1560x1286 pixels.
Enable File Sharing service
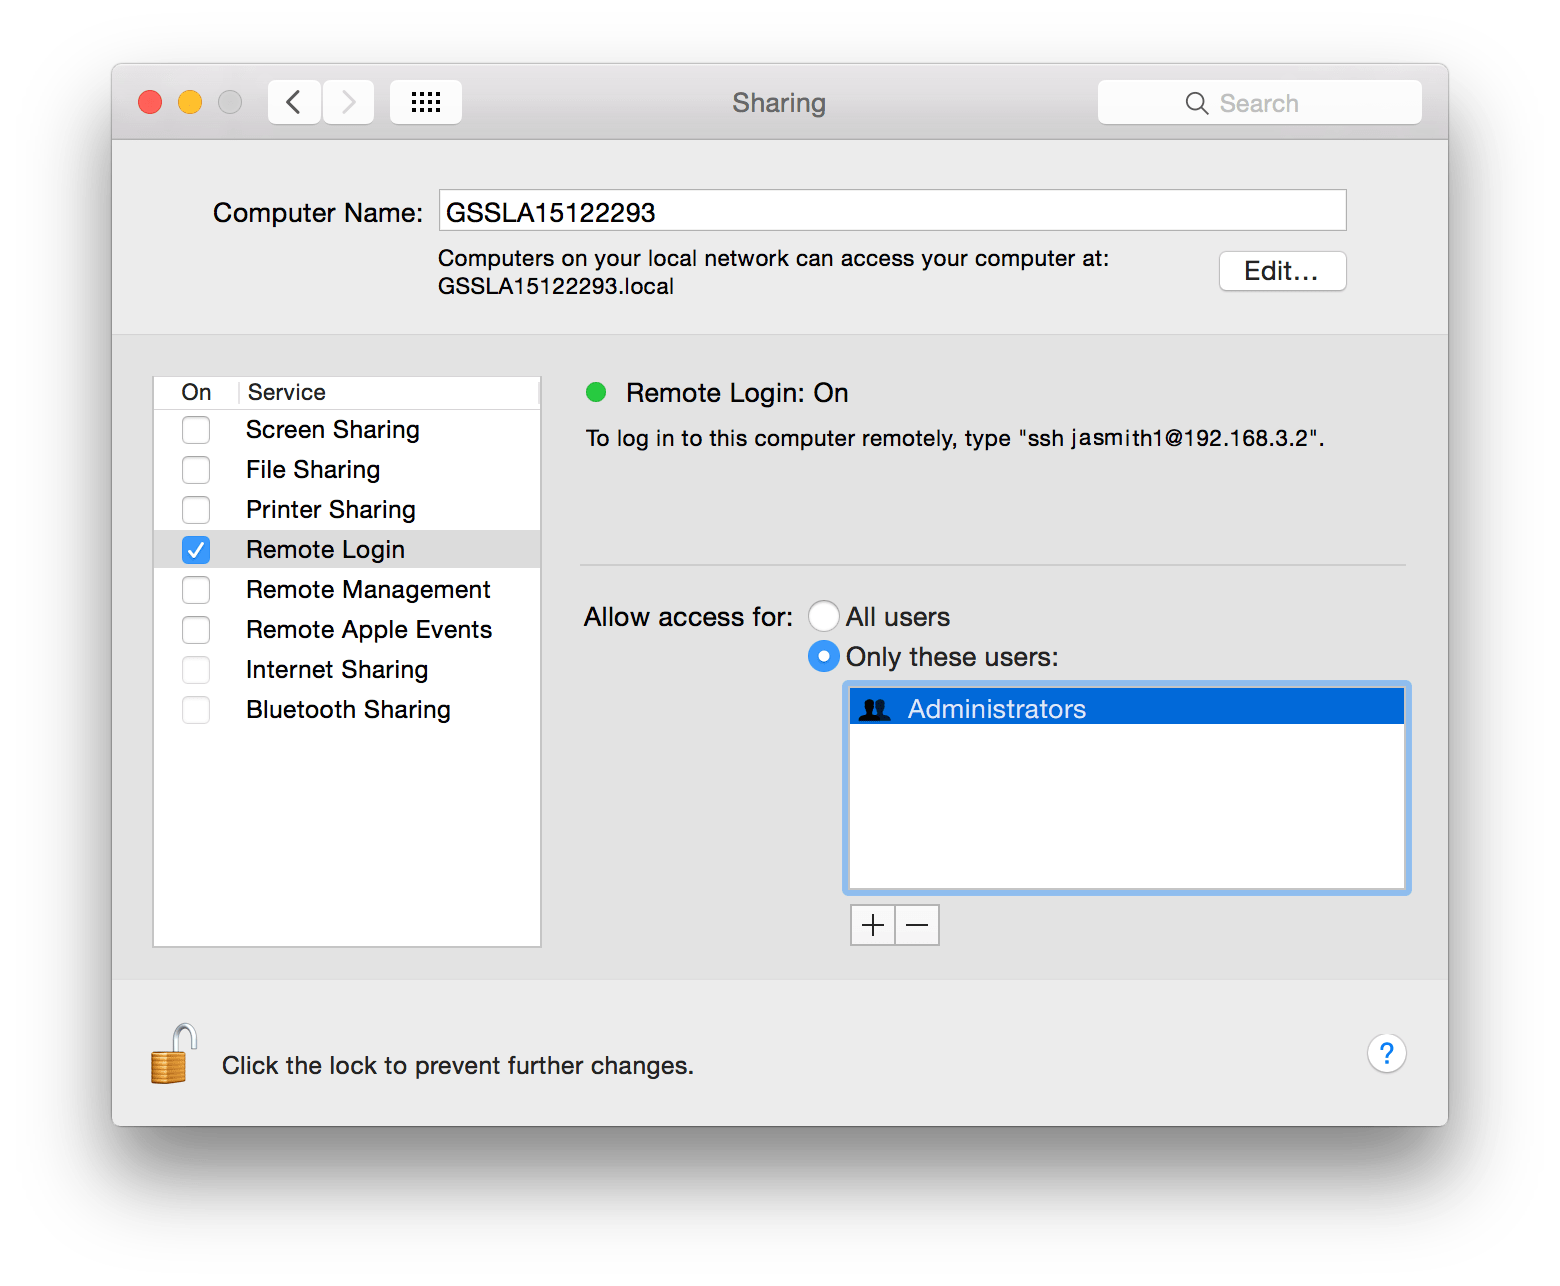coord(196,469)
